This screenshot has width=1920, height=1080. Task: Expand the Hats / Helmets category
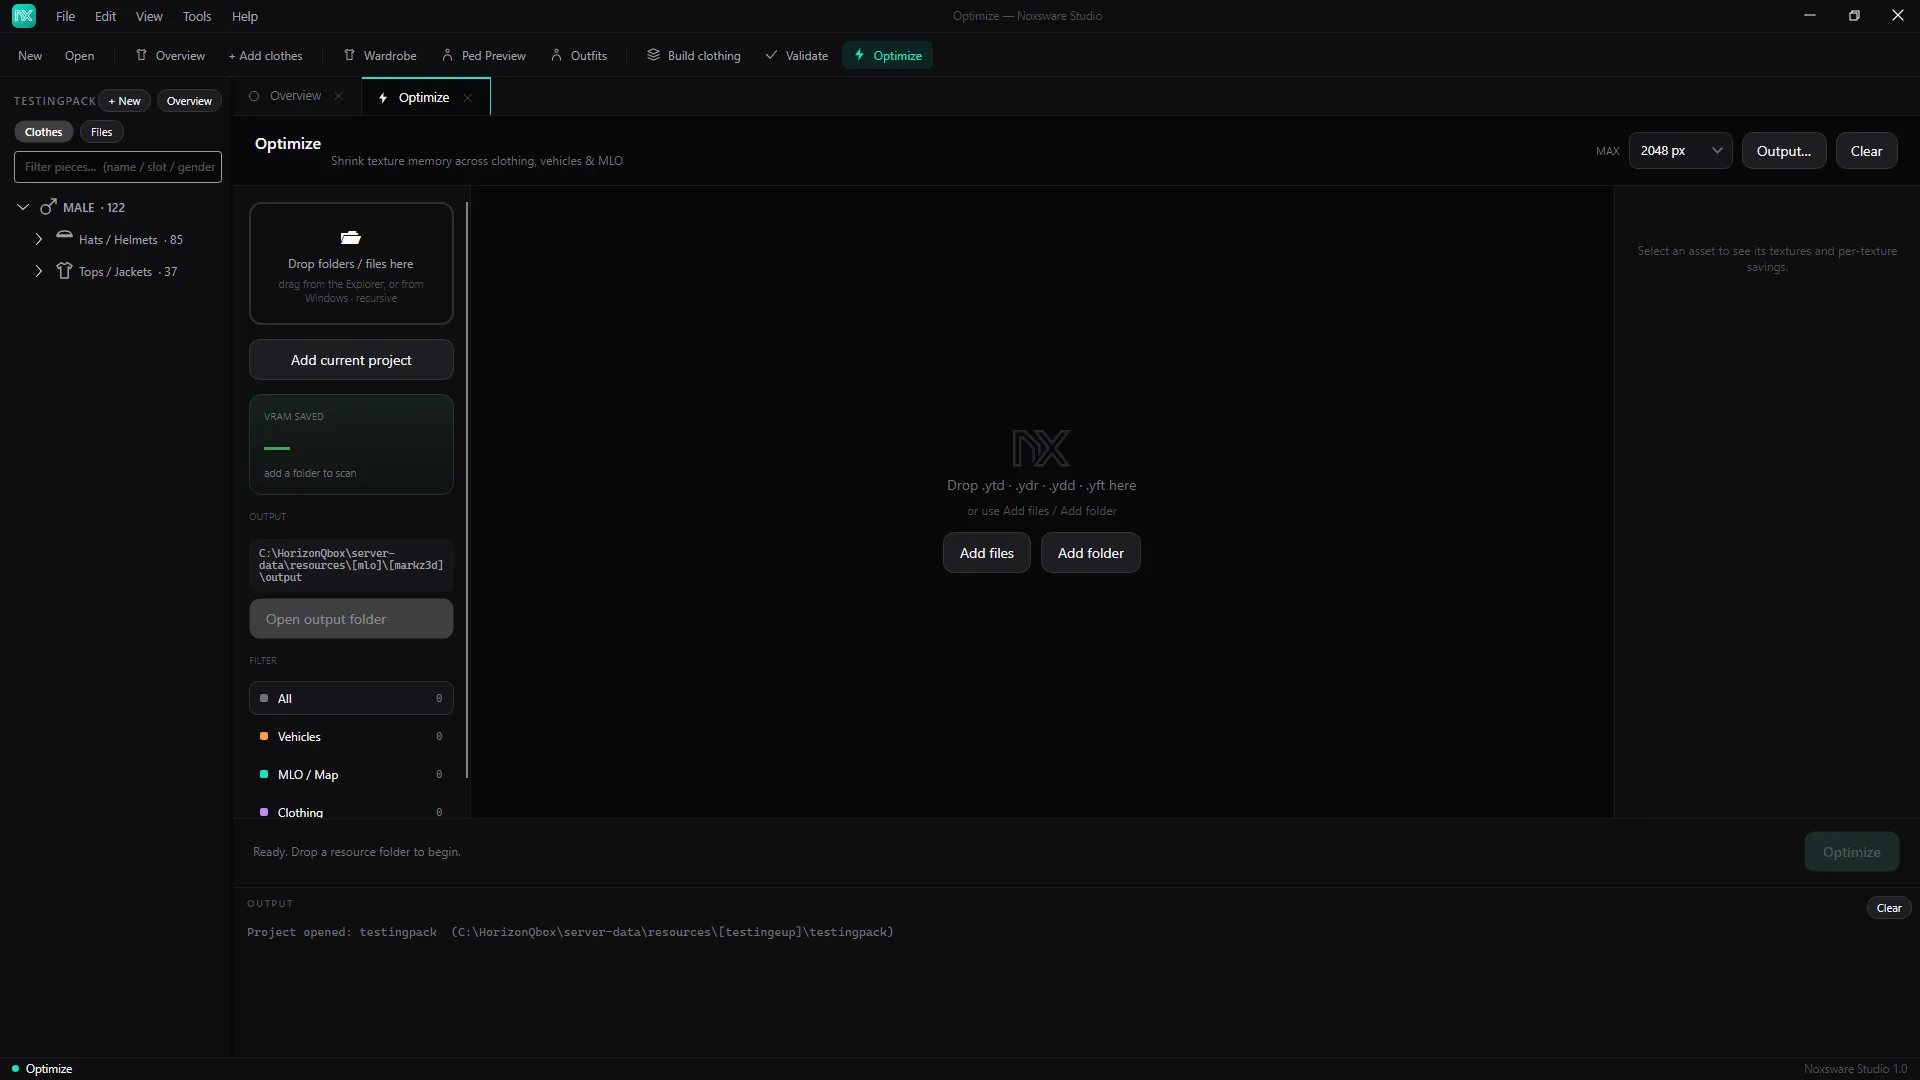point(39,239)
